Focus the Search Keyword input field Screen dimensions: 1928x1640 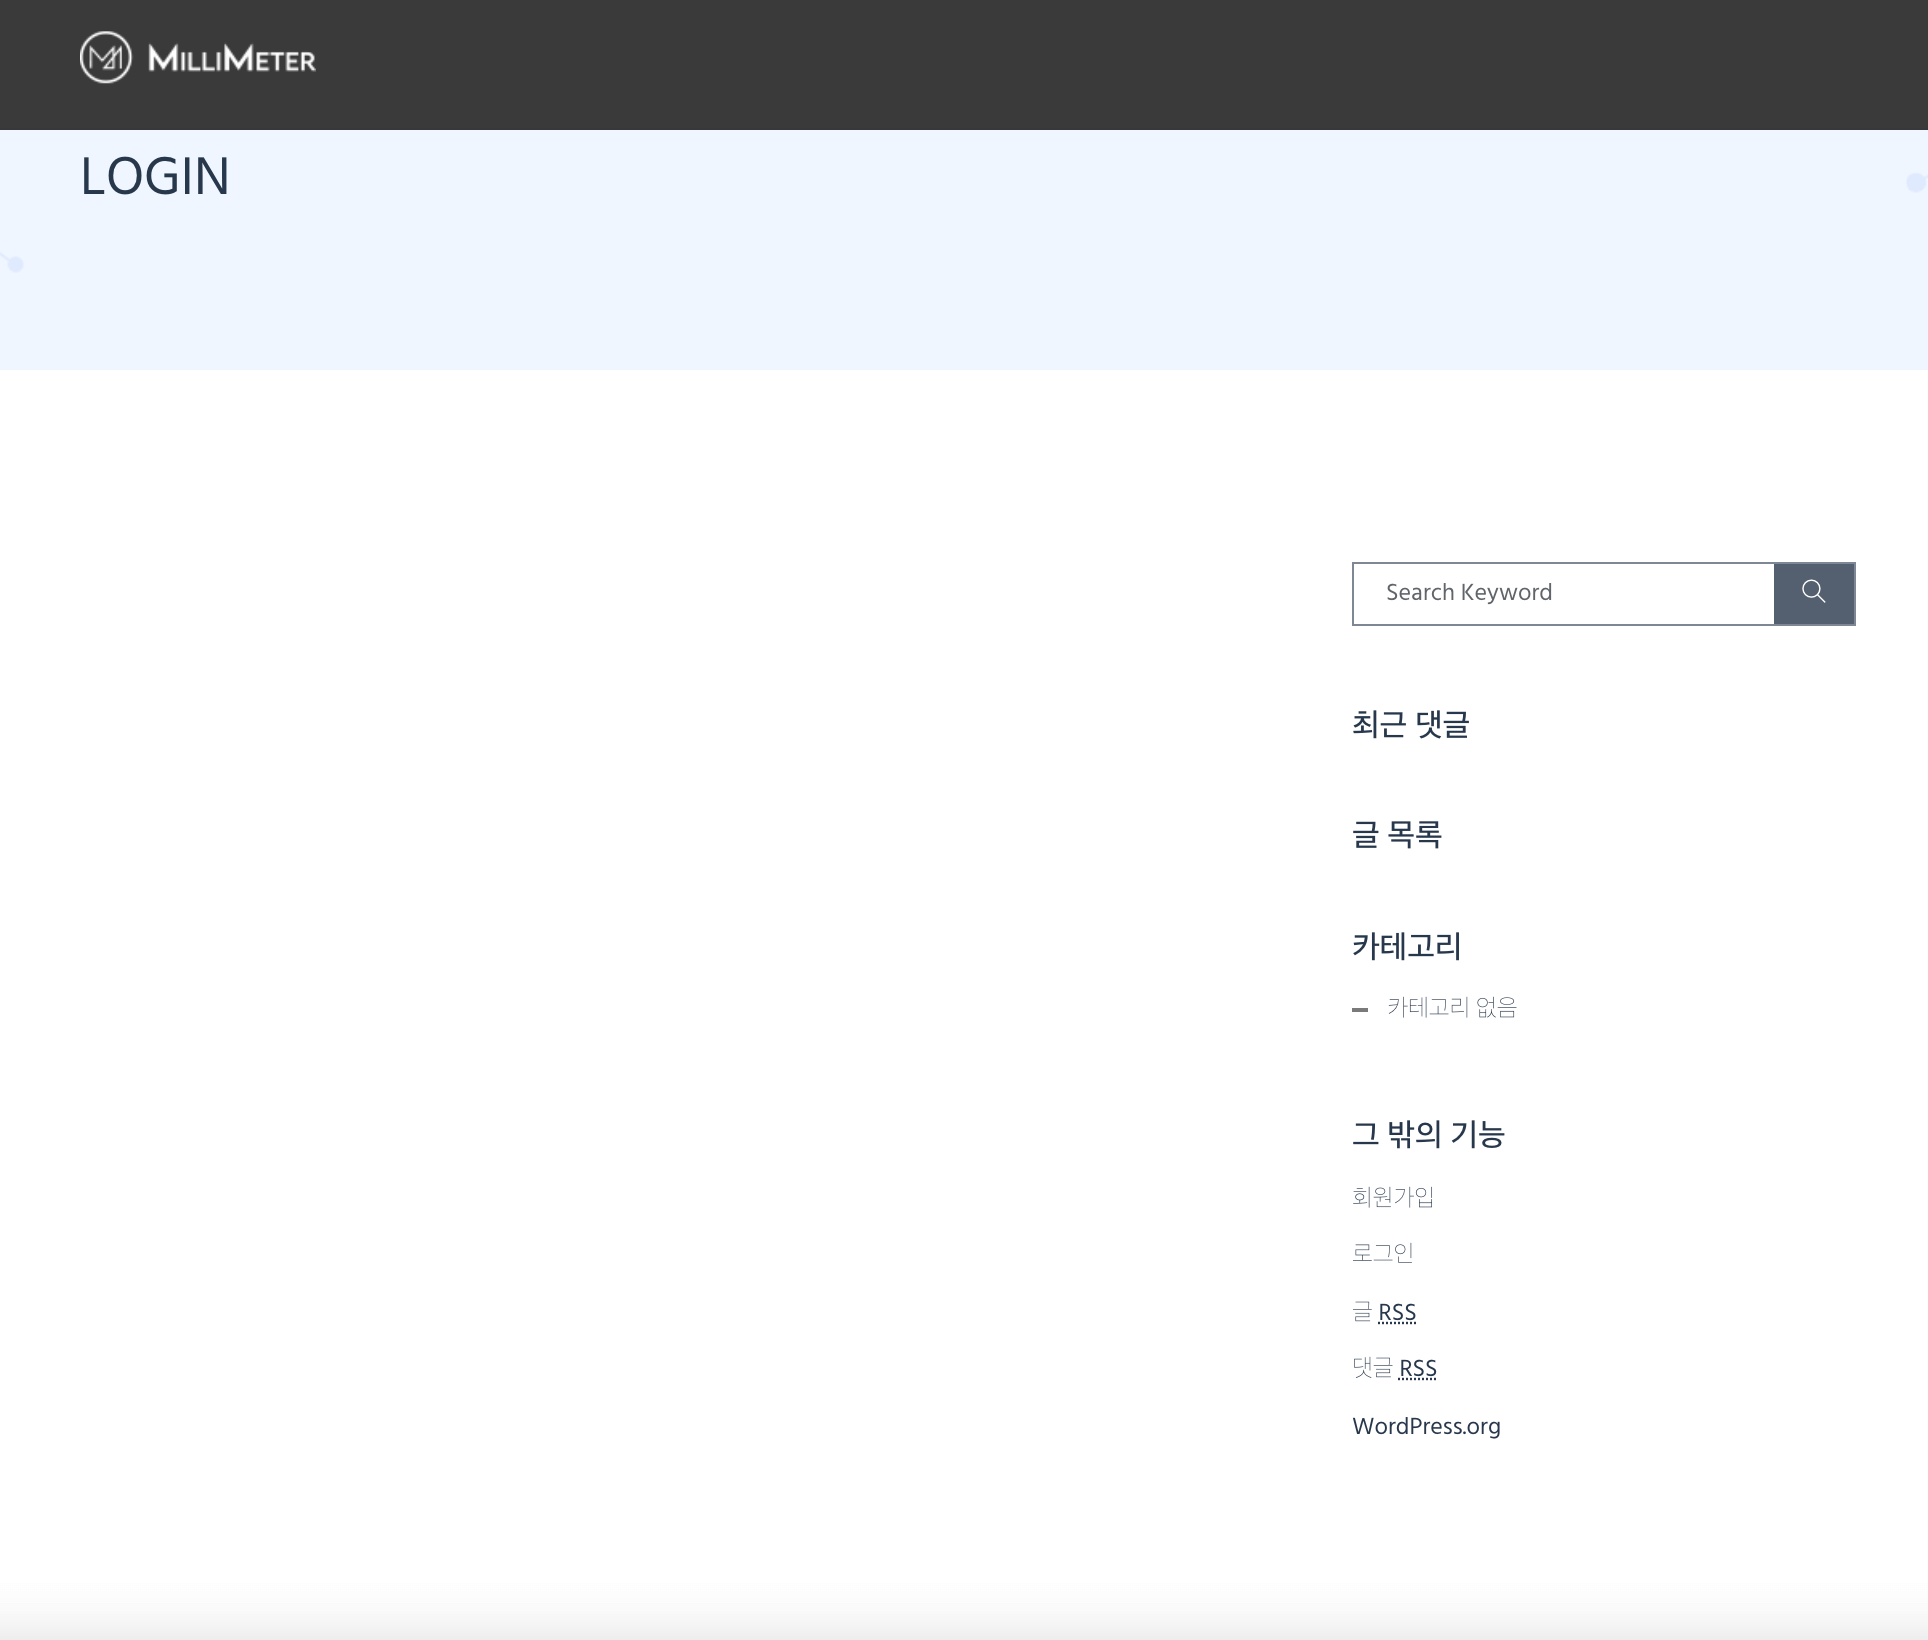click(1563, 593)
